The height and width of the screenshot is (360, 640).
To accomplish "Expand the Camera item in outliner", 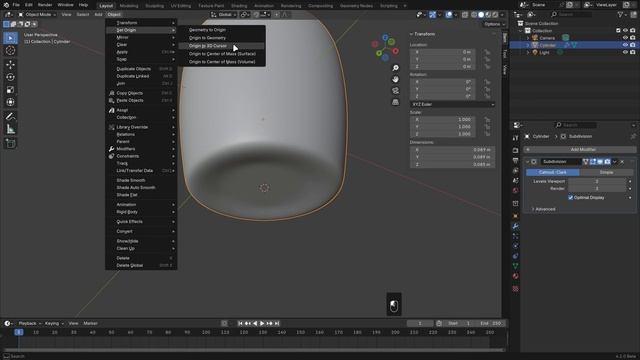I will pyautogui.click(x=528, y=38).
